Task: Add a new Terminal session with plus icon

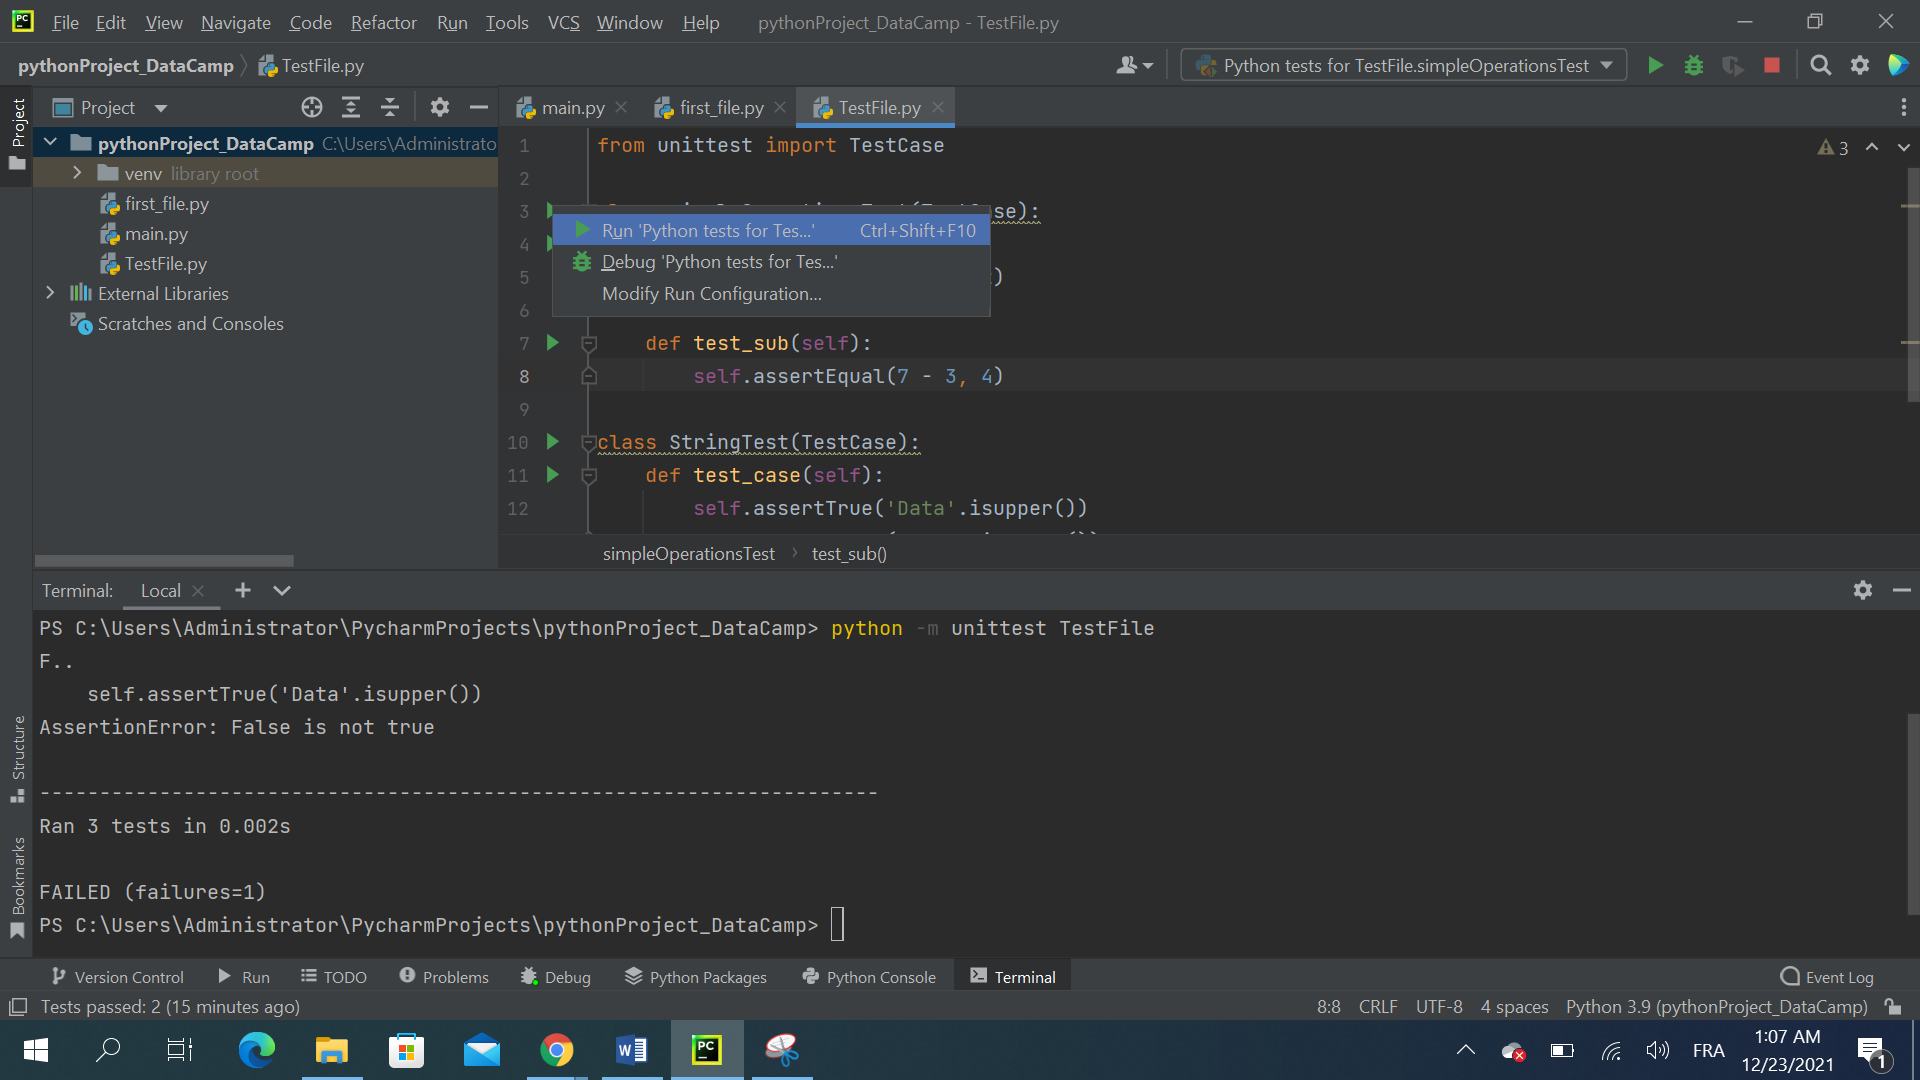Action: [242, 590]
